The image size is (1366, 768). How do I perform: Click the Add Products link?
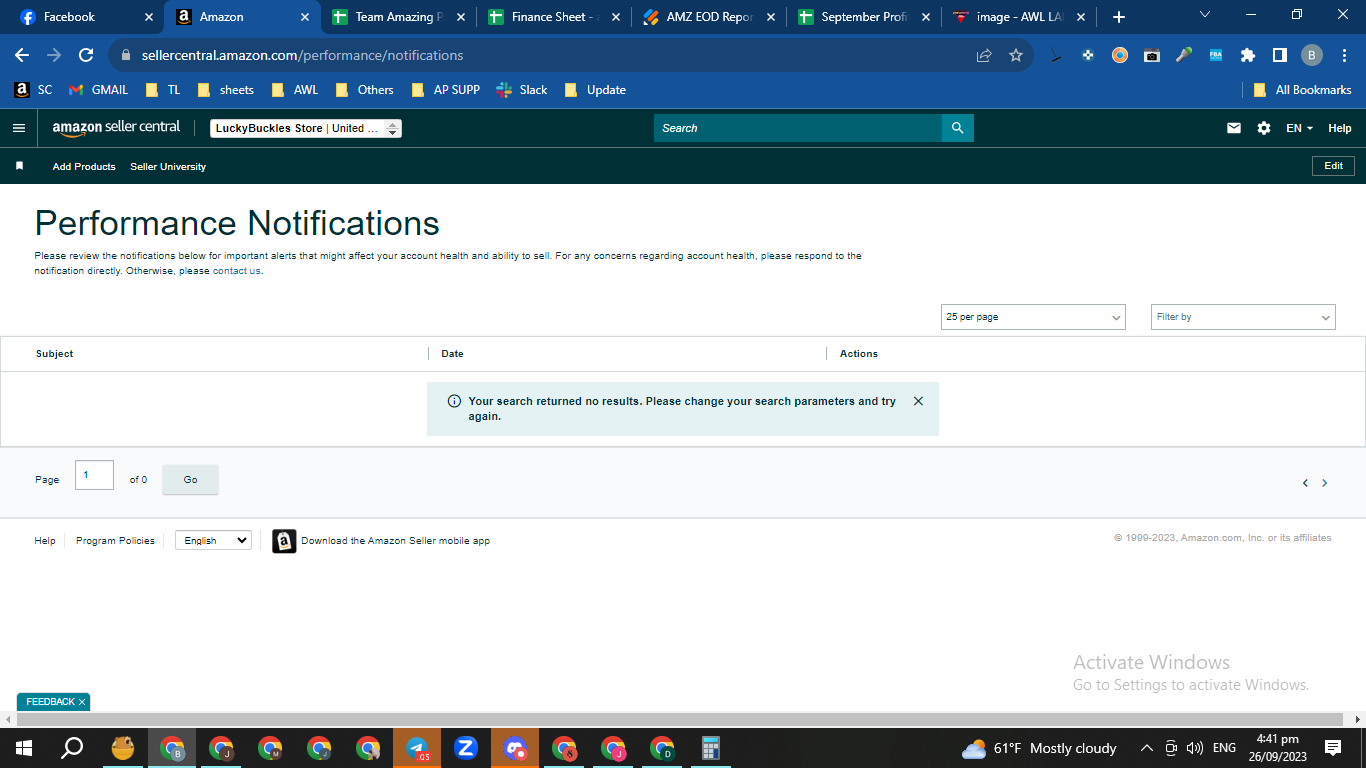pyautogui.click(x=84, y=167)
